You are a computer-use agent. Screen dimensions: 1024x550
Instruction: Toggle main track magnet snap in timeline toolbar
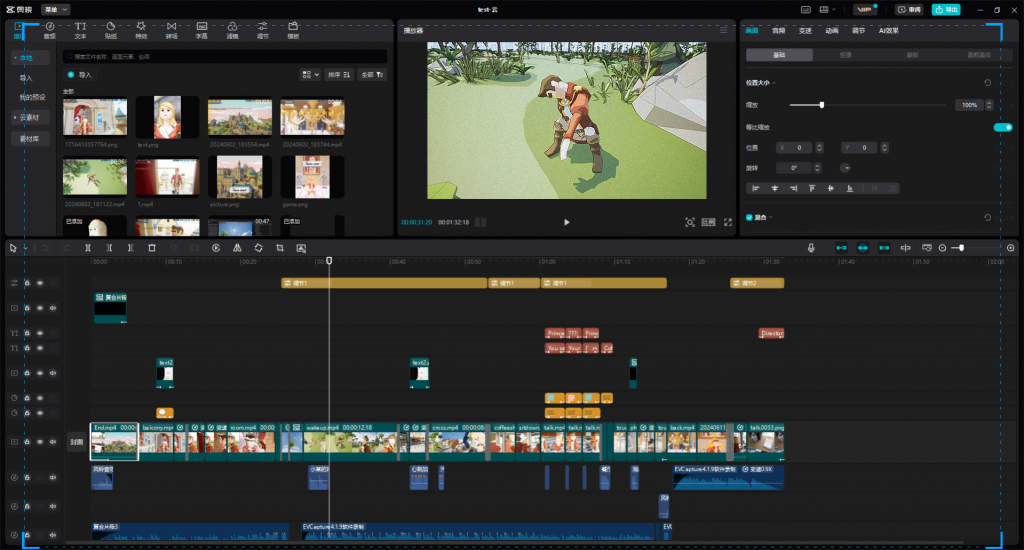841,248
